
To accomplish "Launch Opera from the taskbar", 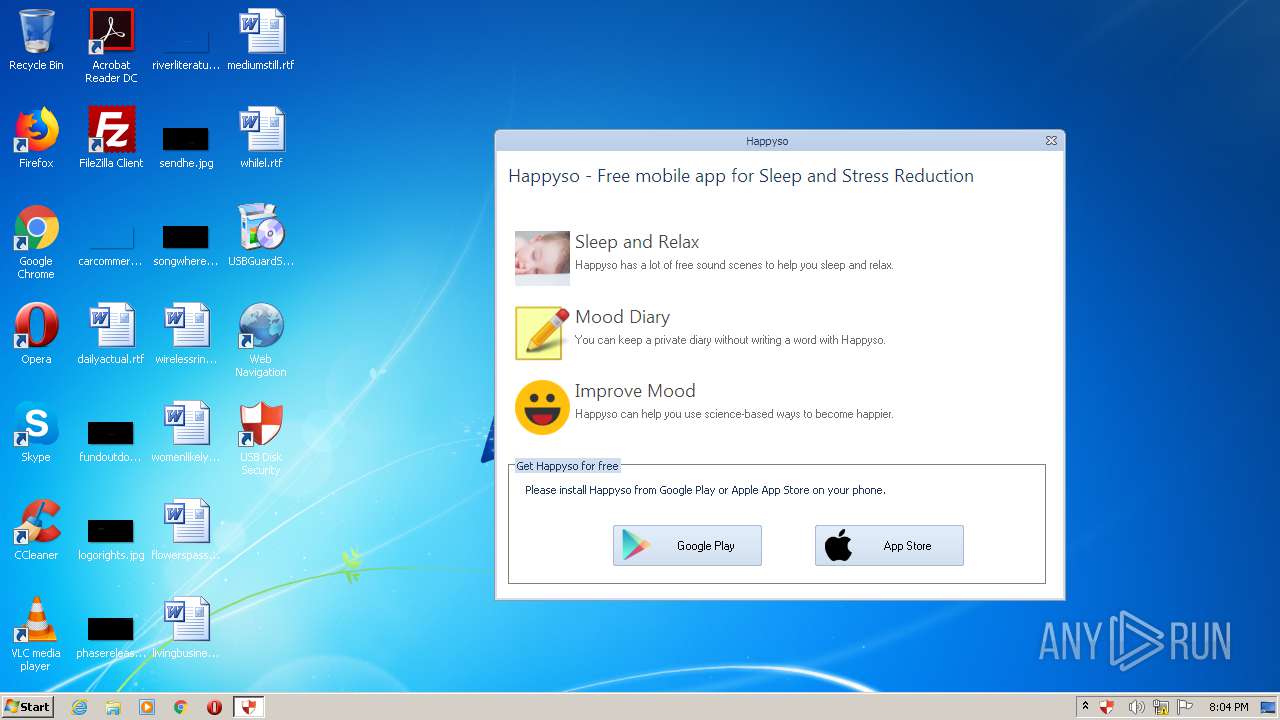I will click(x=215, y=707).
